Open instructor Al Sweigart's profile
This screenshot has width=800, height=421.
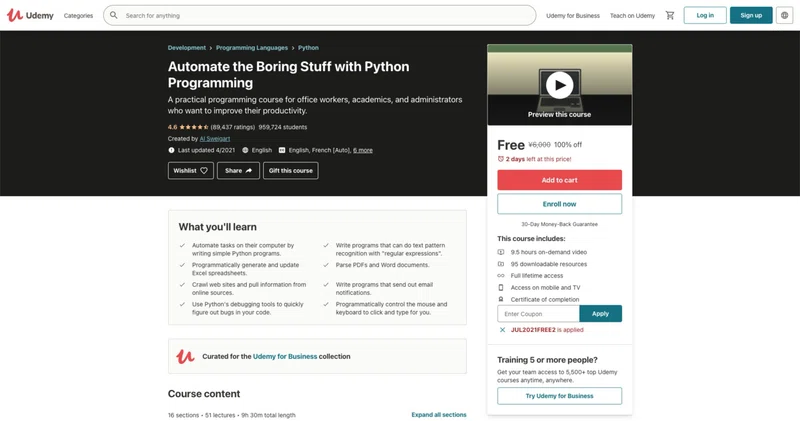pos(215,138)
